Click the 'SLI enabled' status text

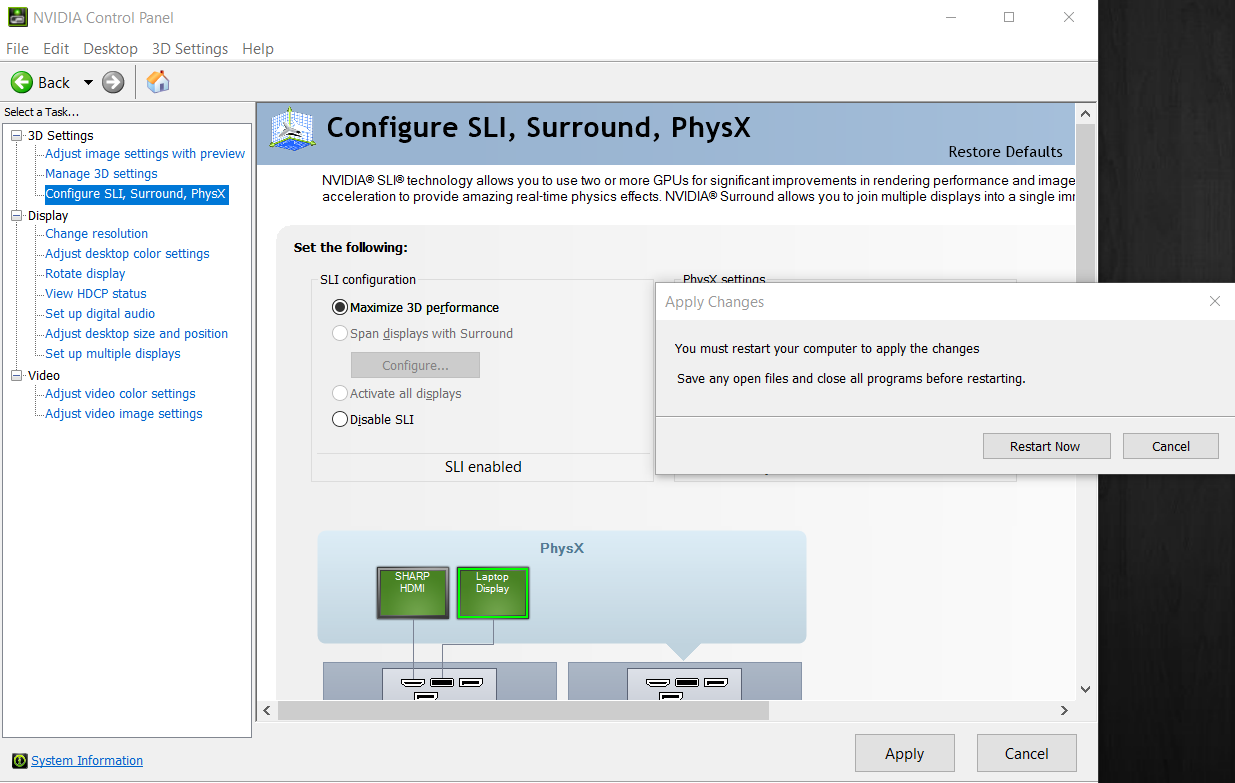(483, 467)
